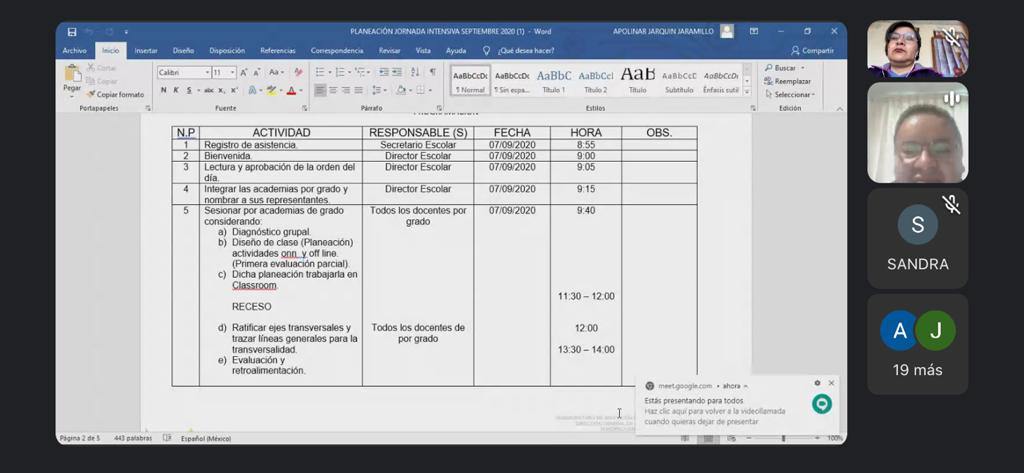
Task: Toggle italic K formatting
Action: coord(176,90)
